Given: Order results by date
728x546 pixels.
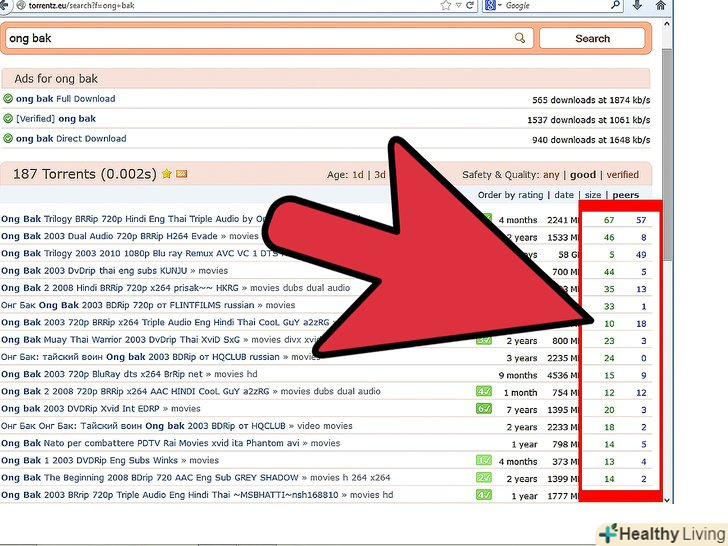Looking at the screenshot, I should pyautogui.click(x=564, y=195).
